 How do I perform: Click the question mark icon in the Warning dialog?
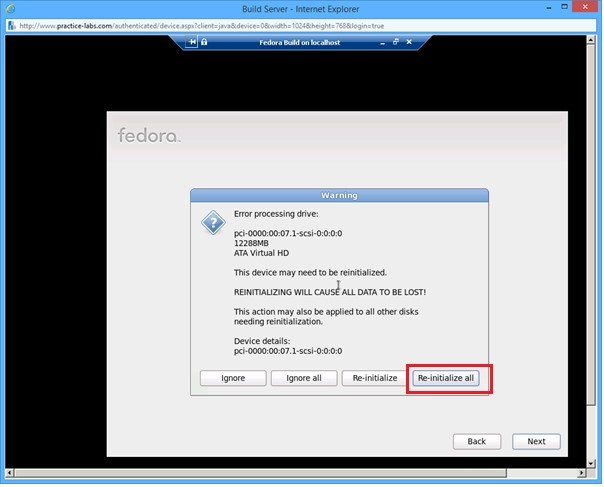coord(213,222)
